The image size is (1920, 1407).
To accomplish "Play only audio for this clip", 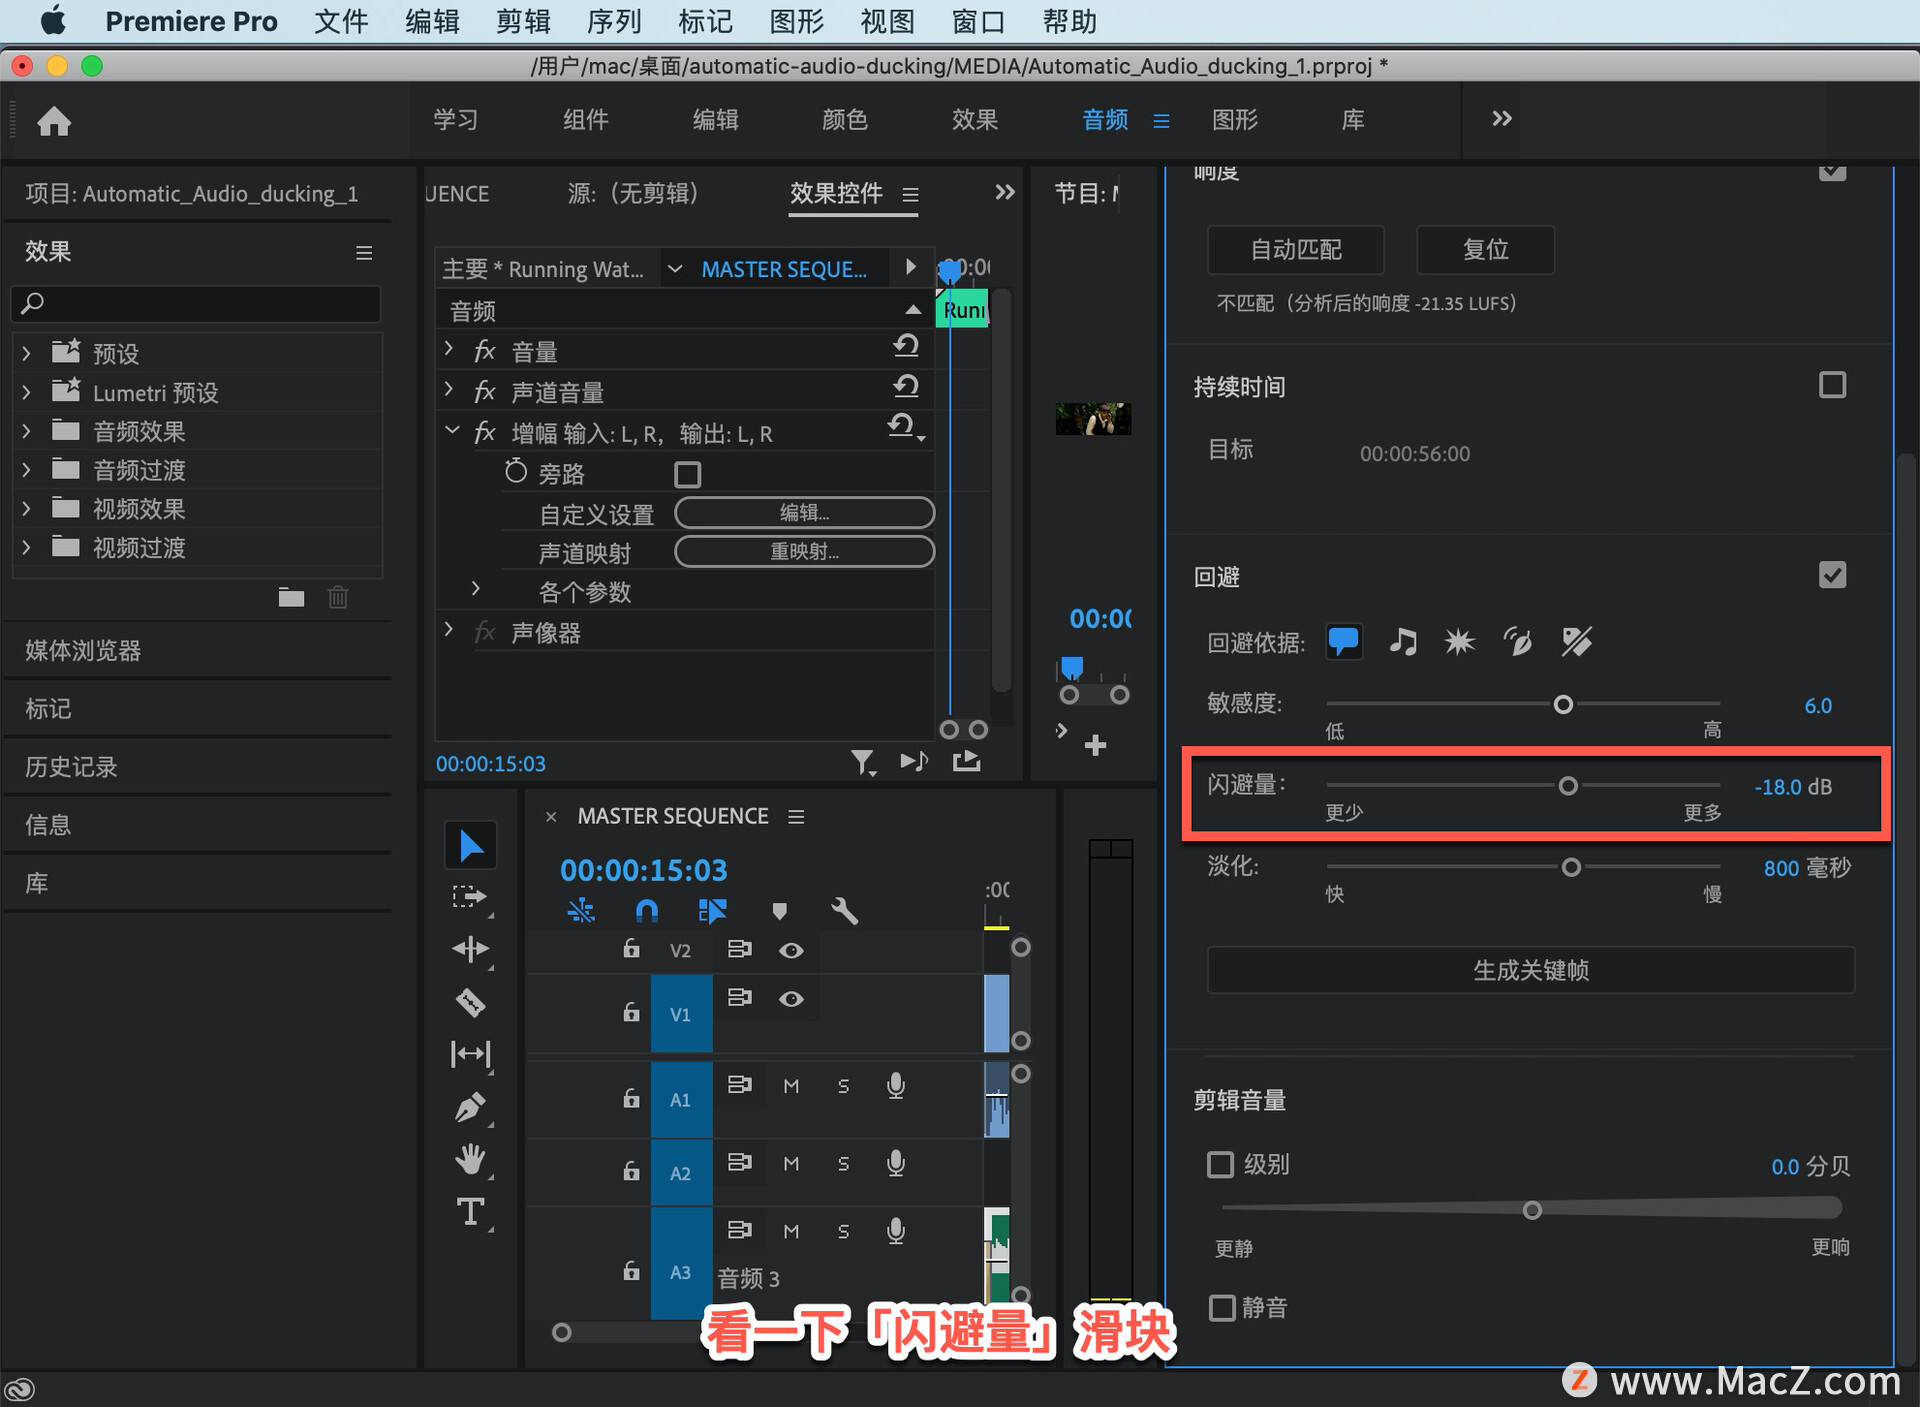I will coord(914,762).
